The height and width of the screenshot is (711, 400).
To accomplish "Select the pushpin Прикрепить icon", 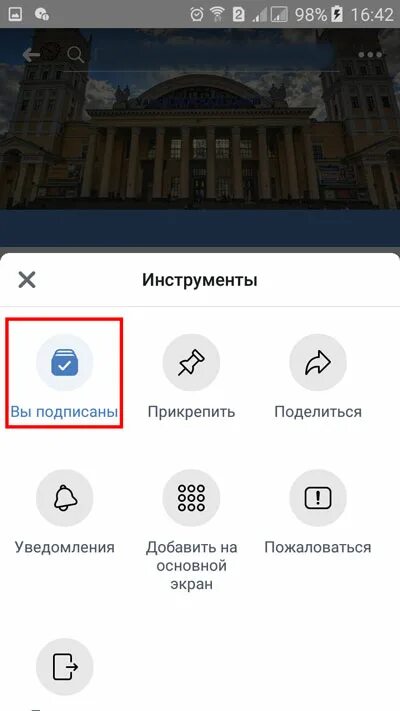I will coord(191,363).
